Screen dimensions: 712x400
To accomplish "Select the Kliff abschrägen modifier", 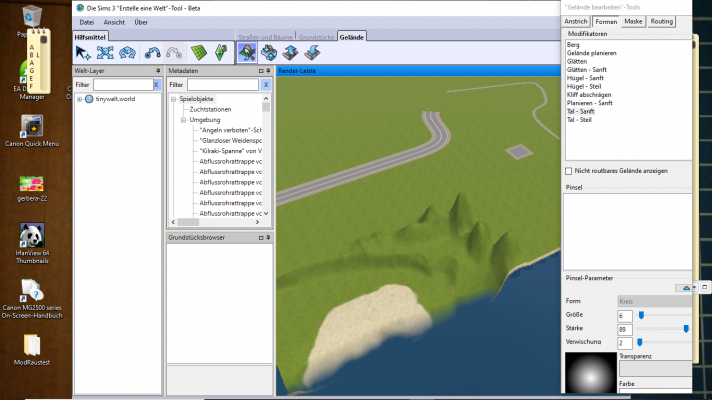I will pos(589,95).
